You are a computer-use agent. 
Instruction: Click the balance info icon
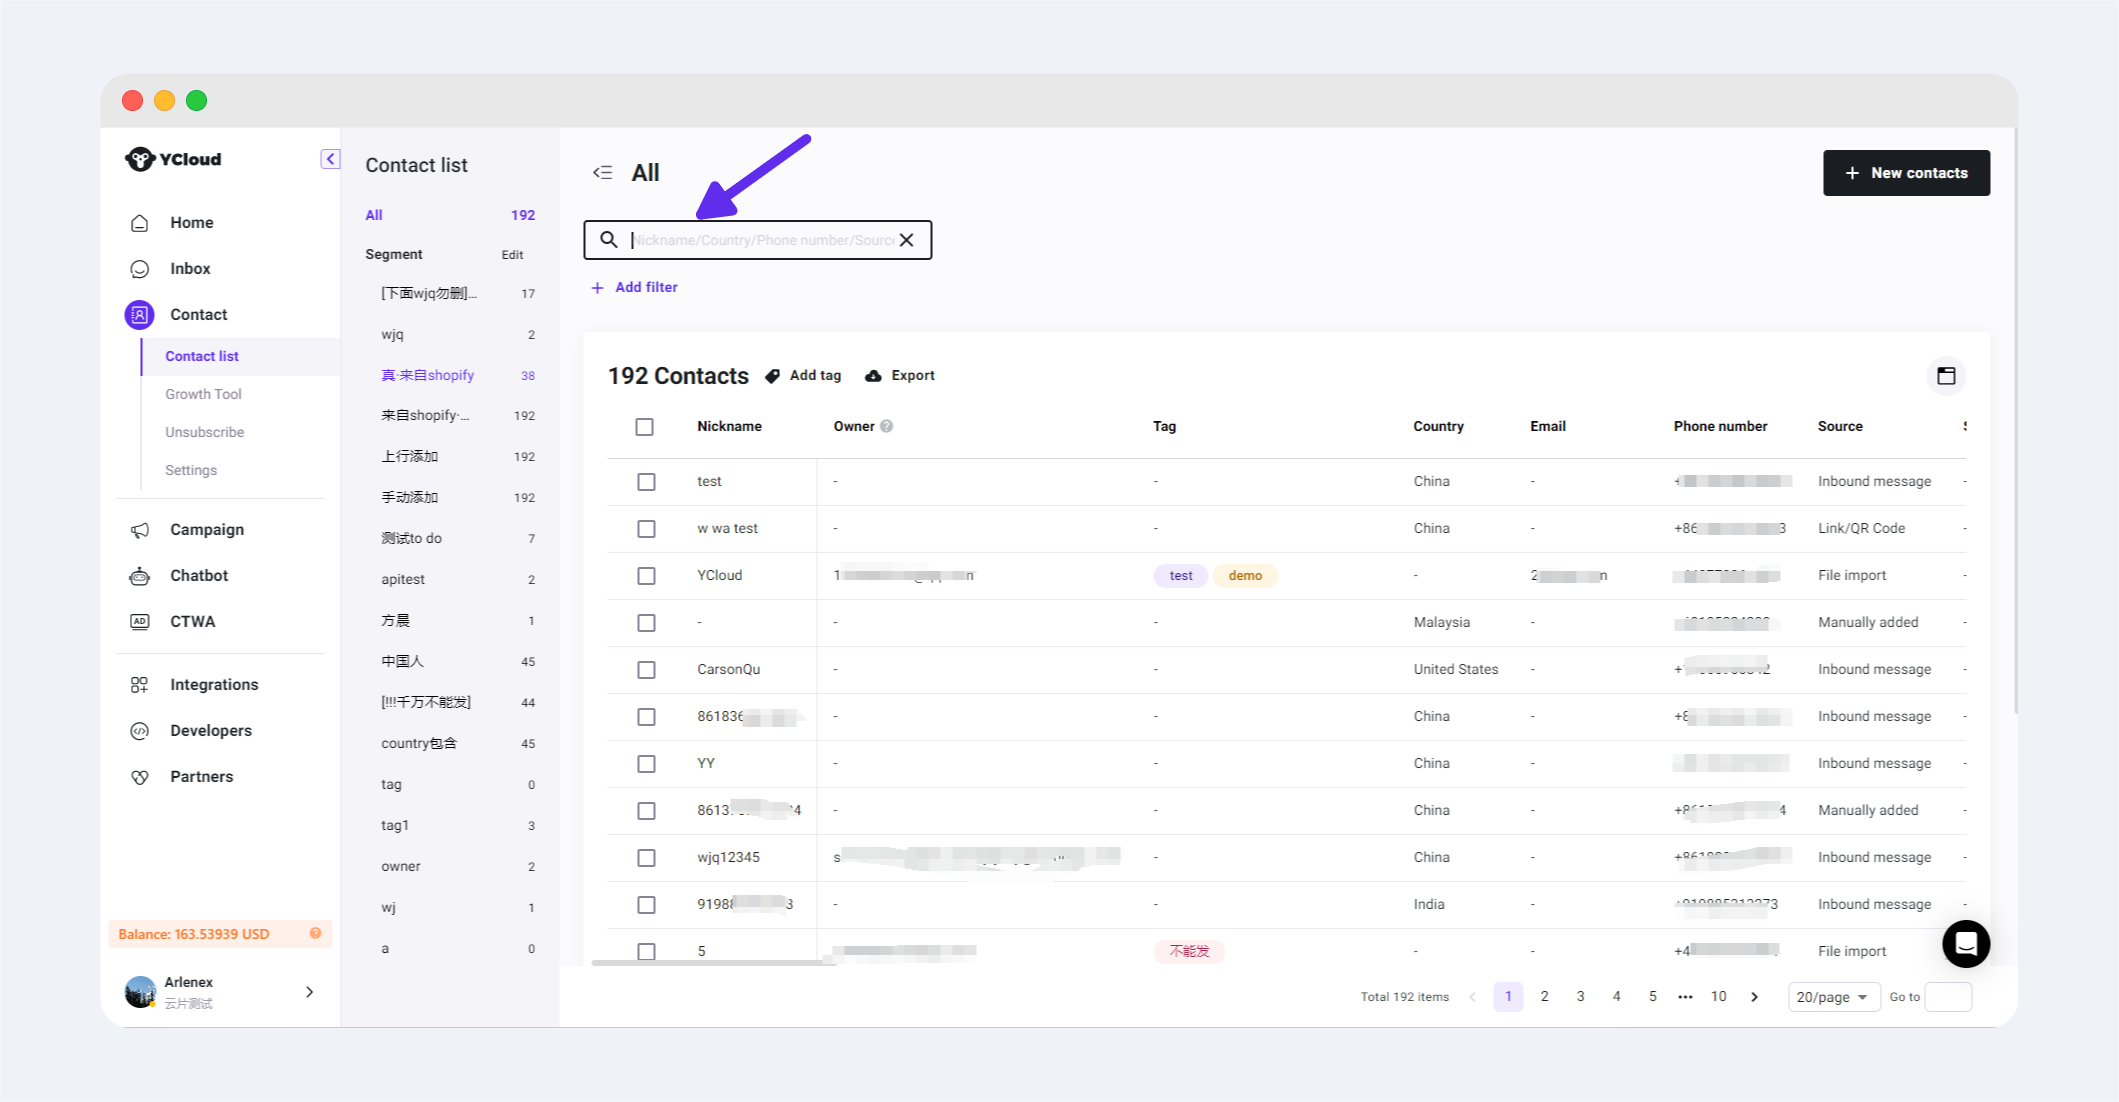tap(315, 933)
